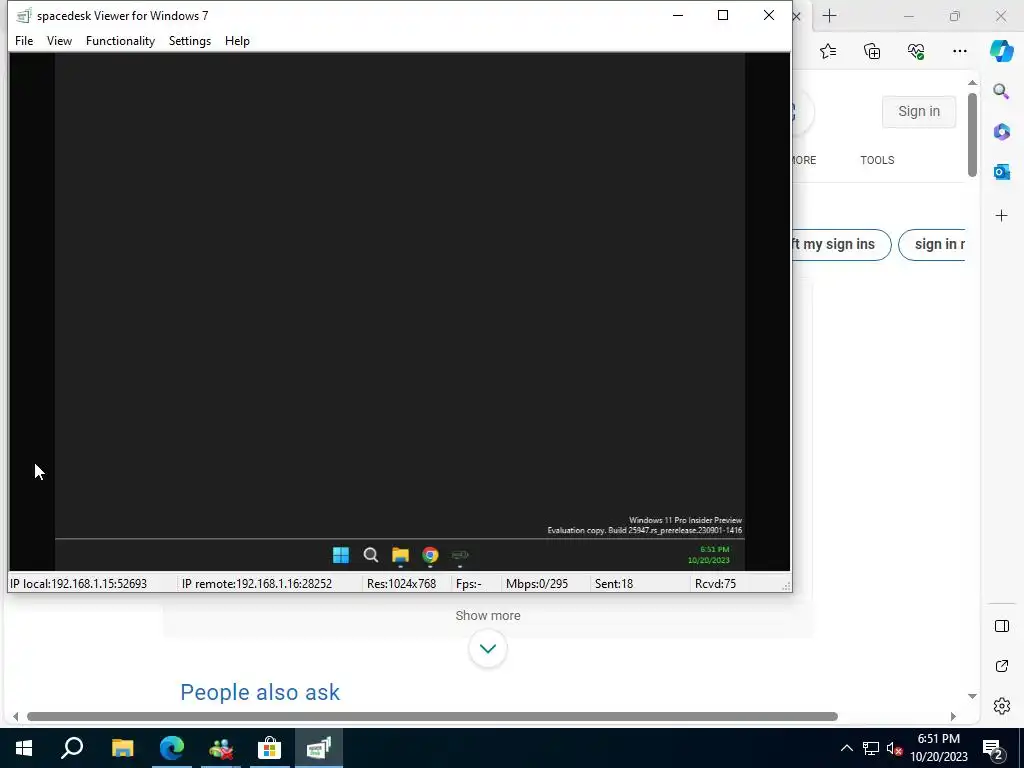The width and height of the screenshot is (1024, 768).
Task: Add a sidebar app with plus icon
Action: pos(1001,216)
